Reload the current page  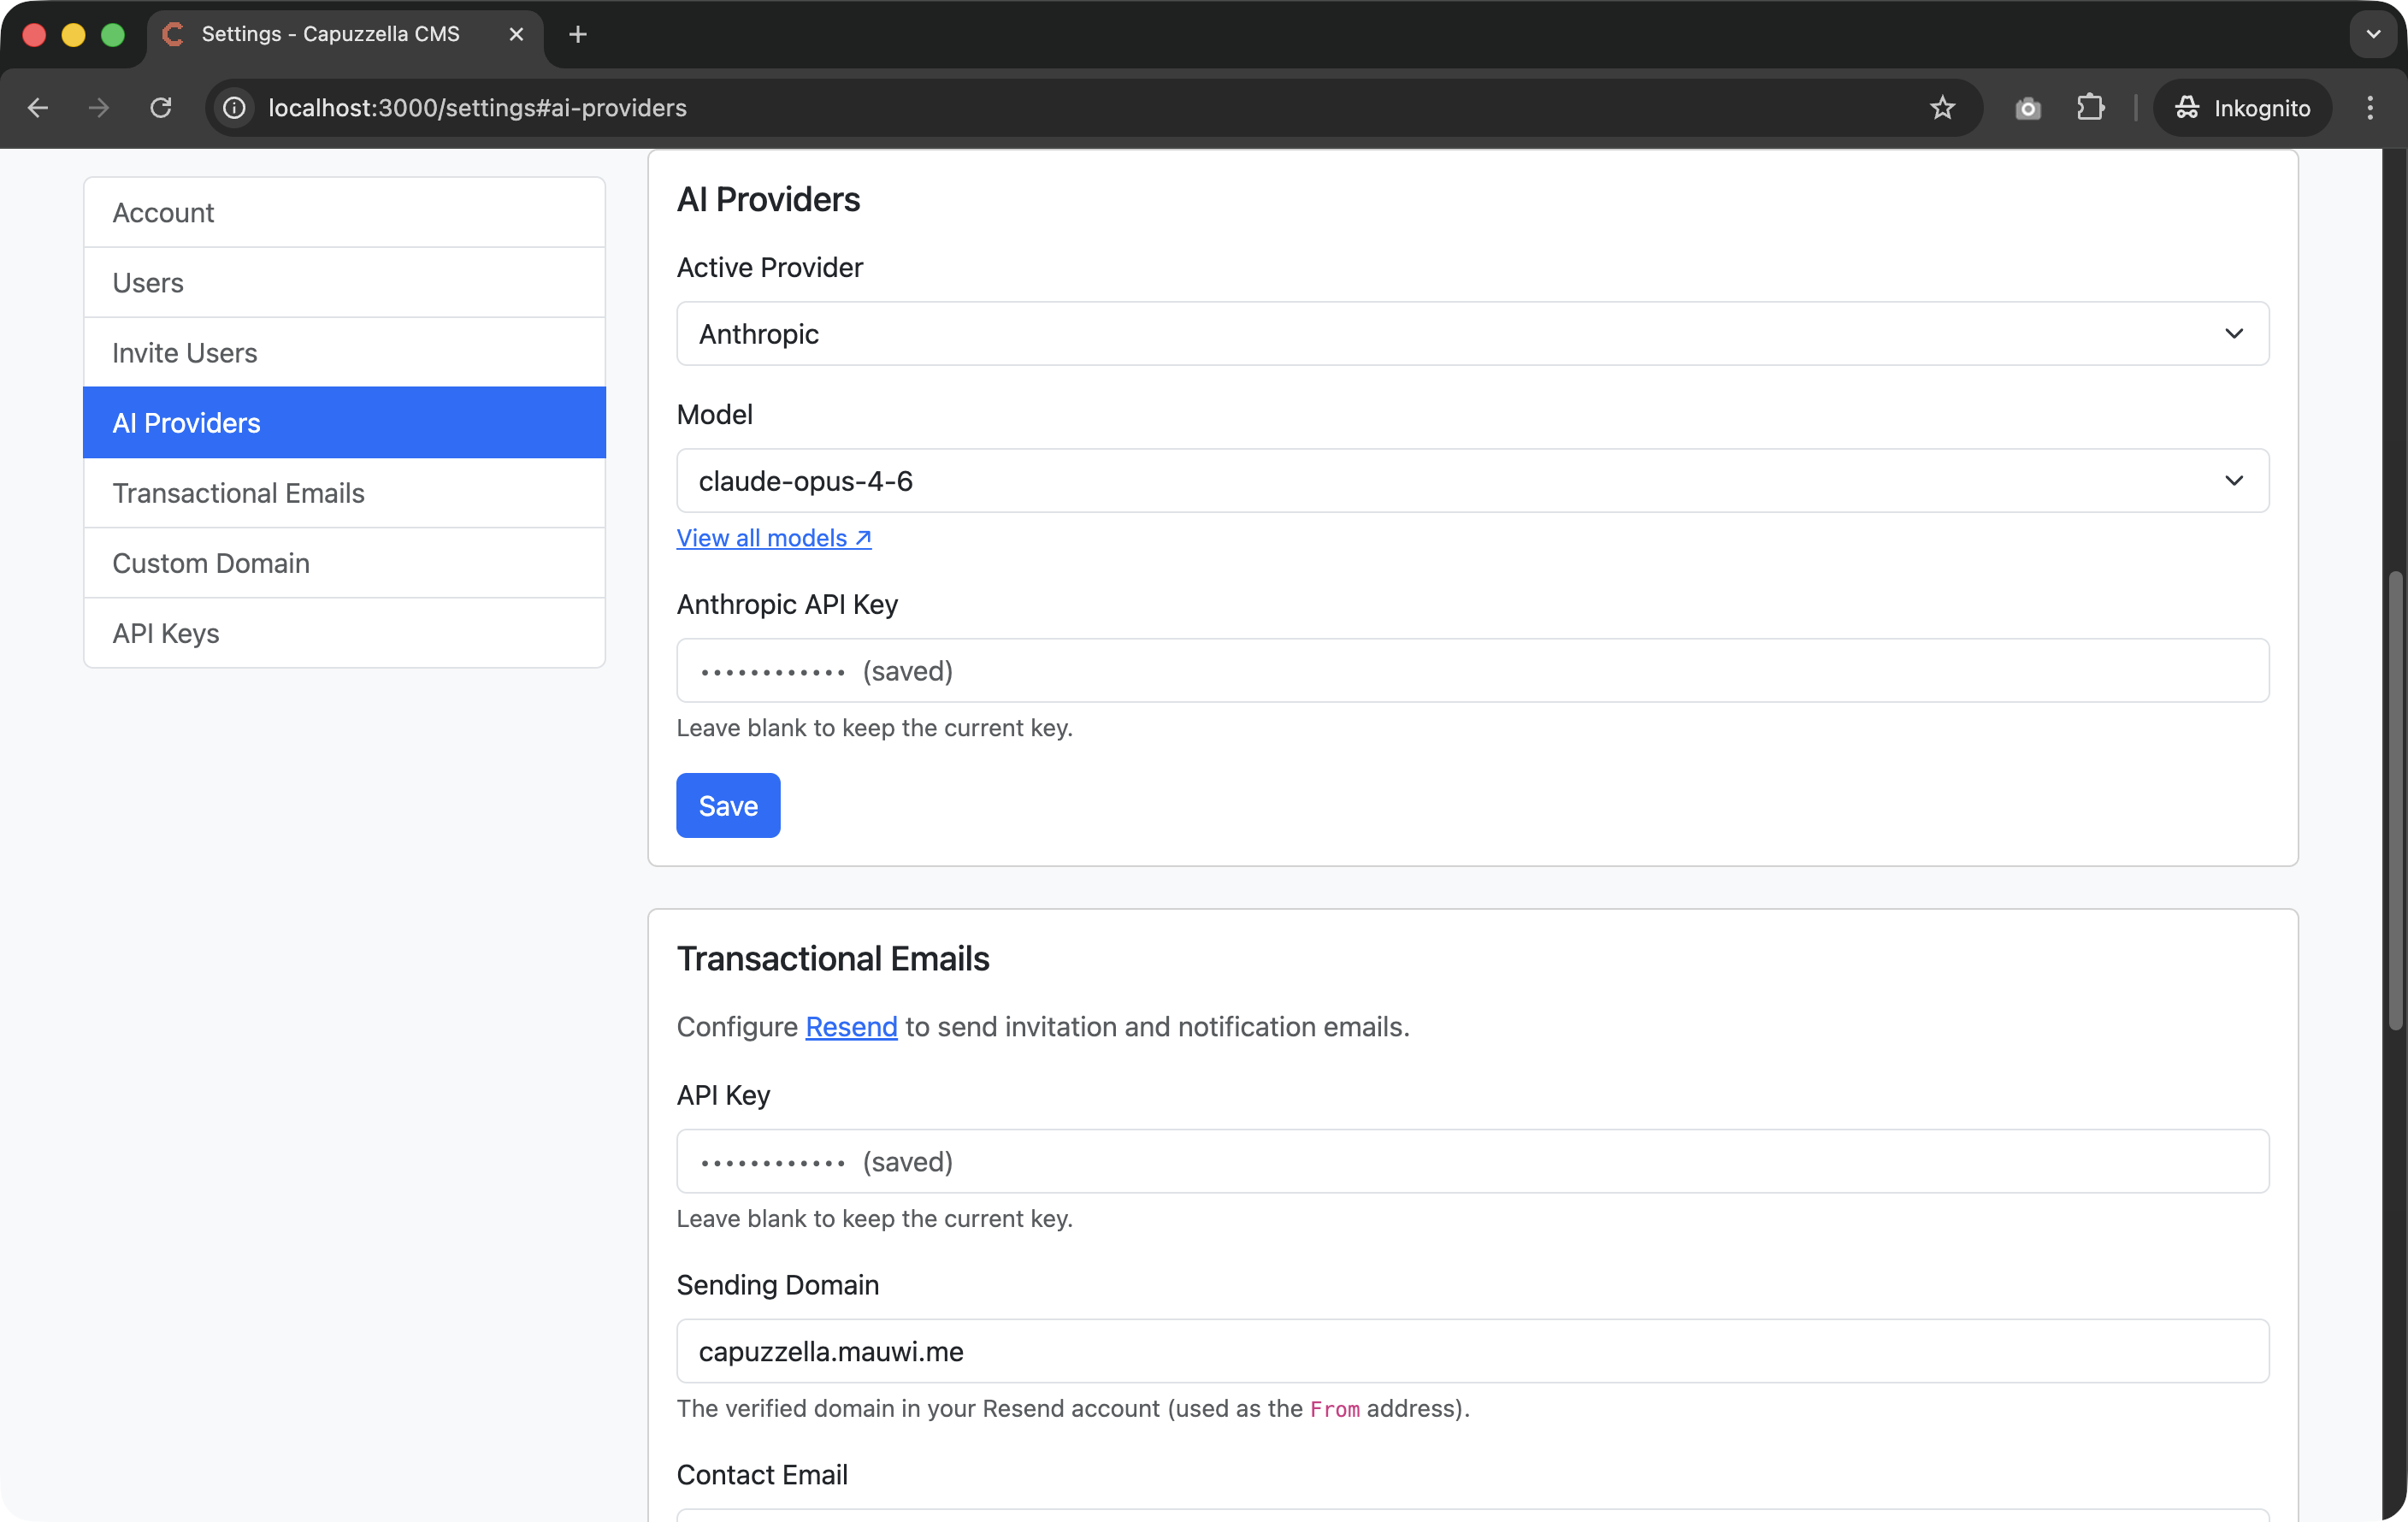pos(160,107)
